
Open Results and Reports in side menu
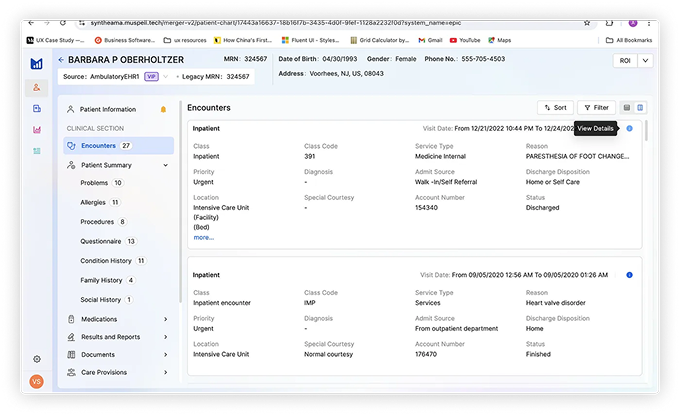click(111, 337)
